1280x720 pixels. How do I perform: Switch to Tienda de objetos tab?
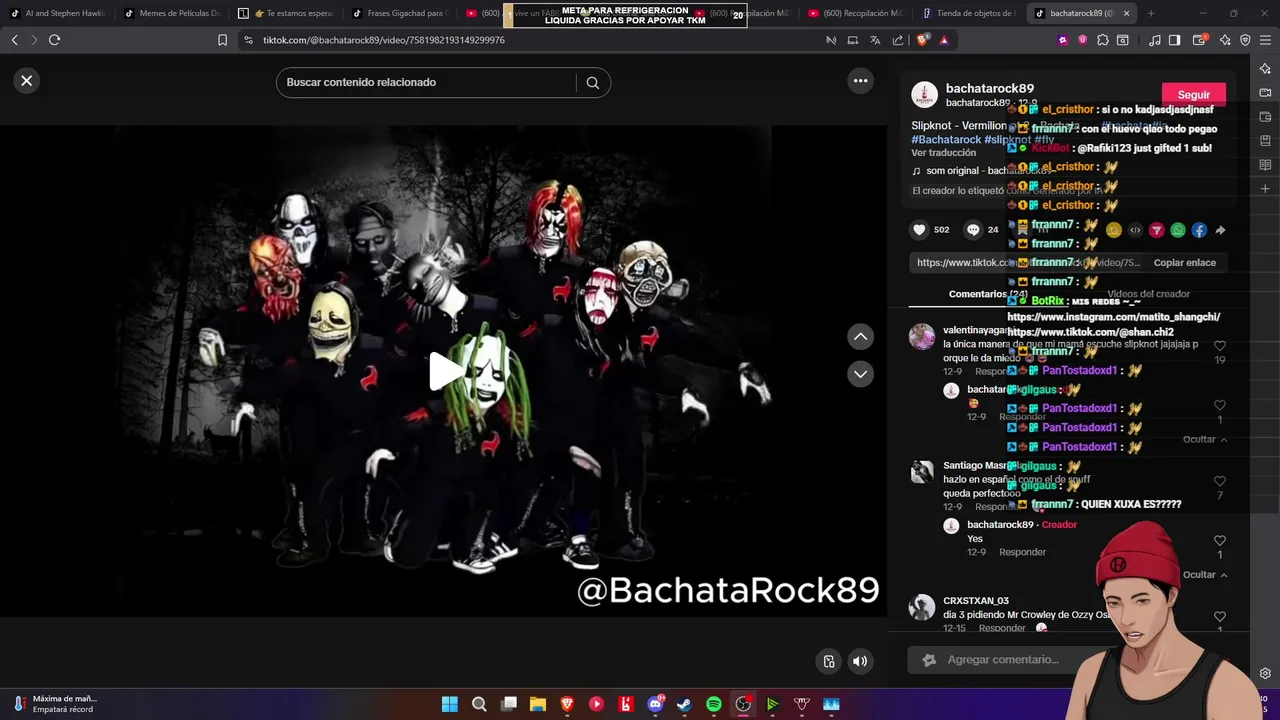click(x=969, y=13)
